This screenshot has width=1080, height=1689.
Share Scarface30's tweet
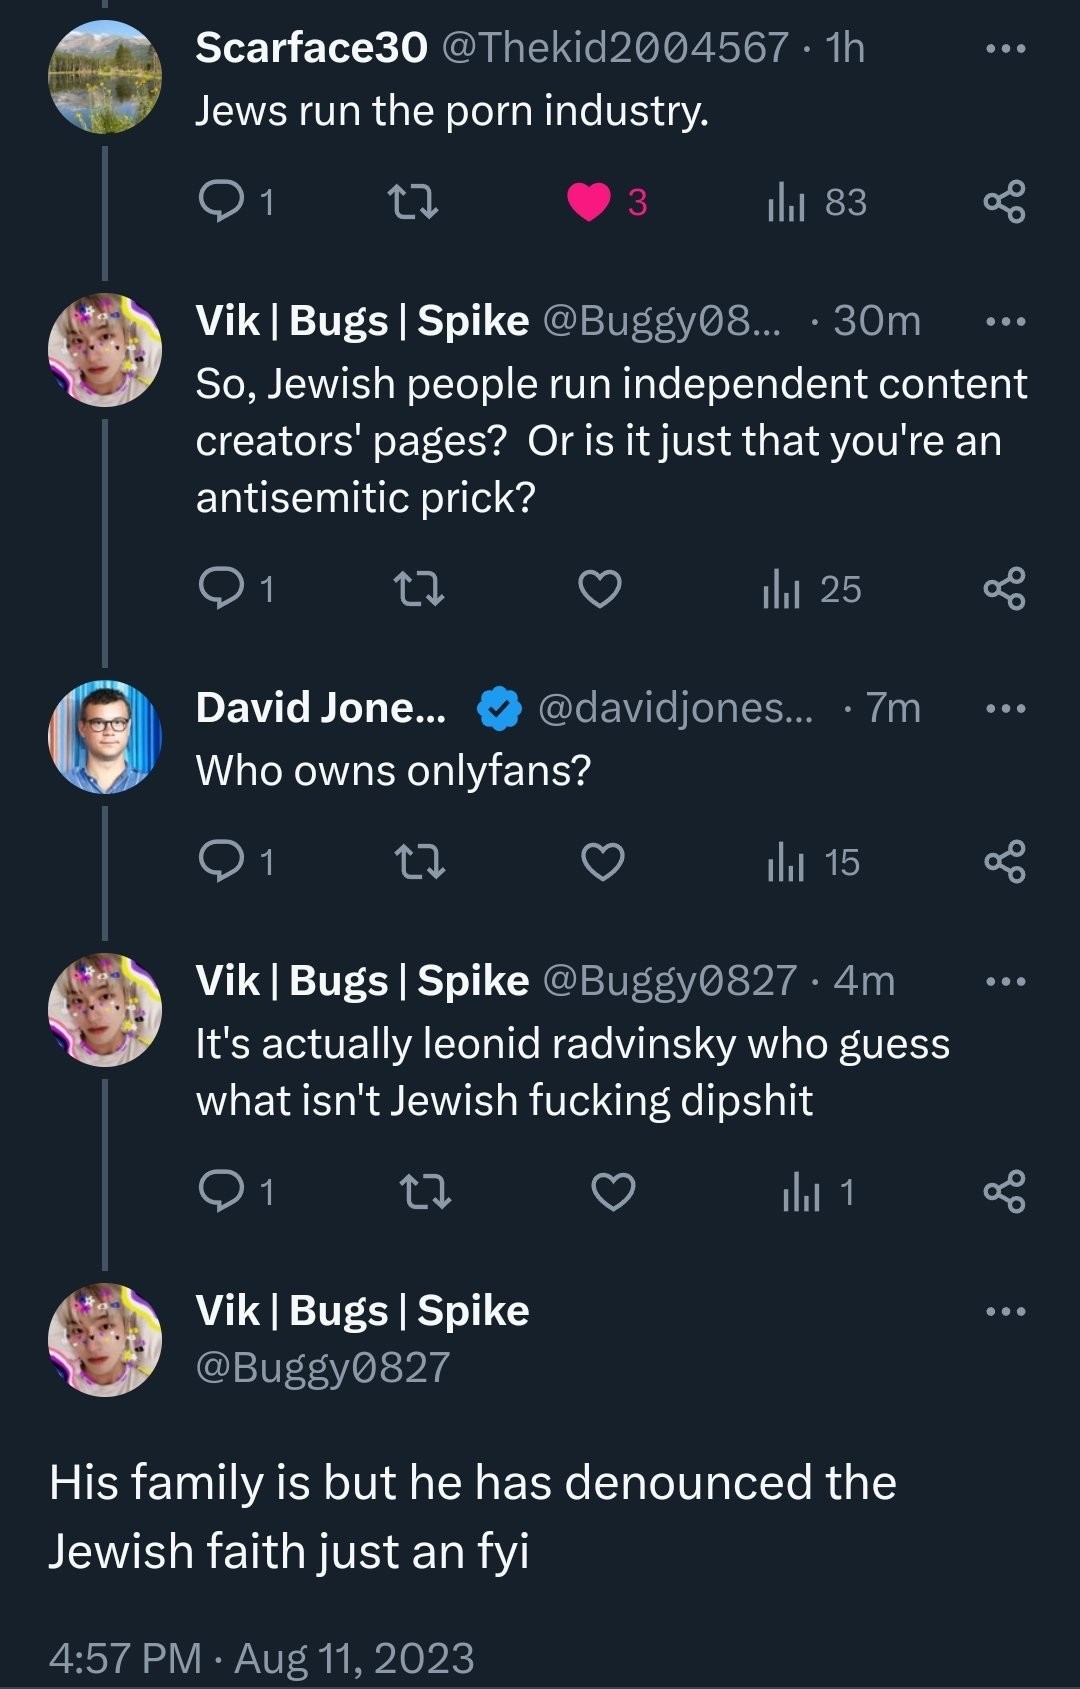click(1004, 202)
